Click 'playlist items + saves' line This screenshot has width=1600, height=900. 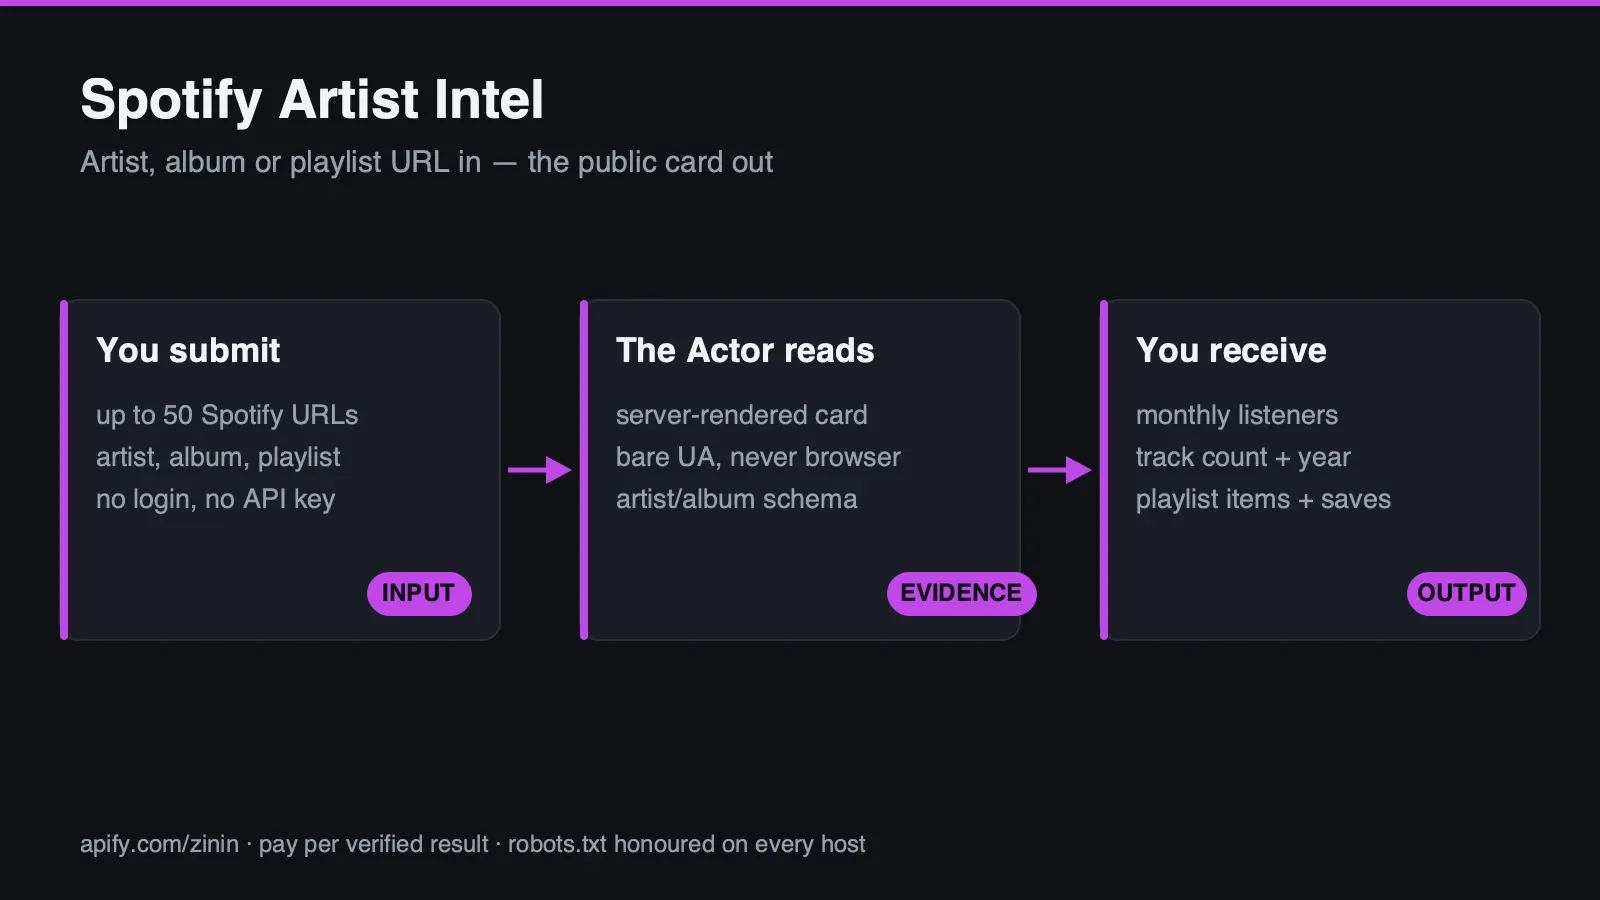click(1263, 499)
